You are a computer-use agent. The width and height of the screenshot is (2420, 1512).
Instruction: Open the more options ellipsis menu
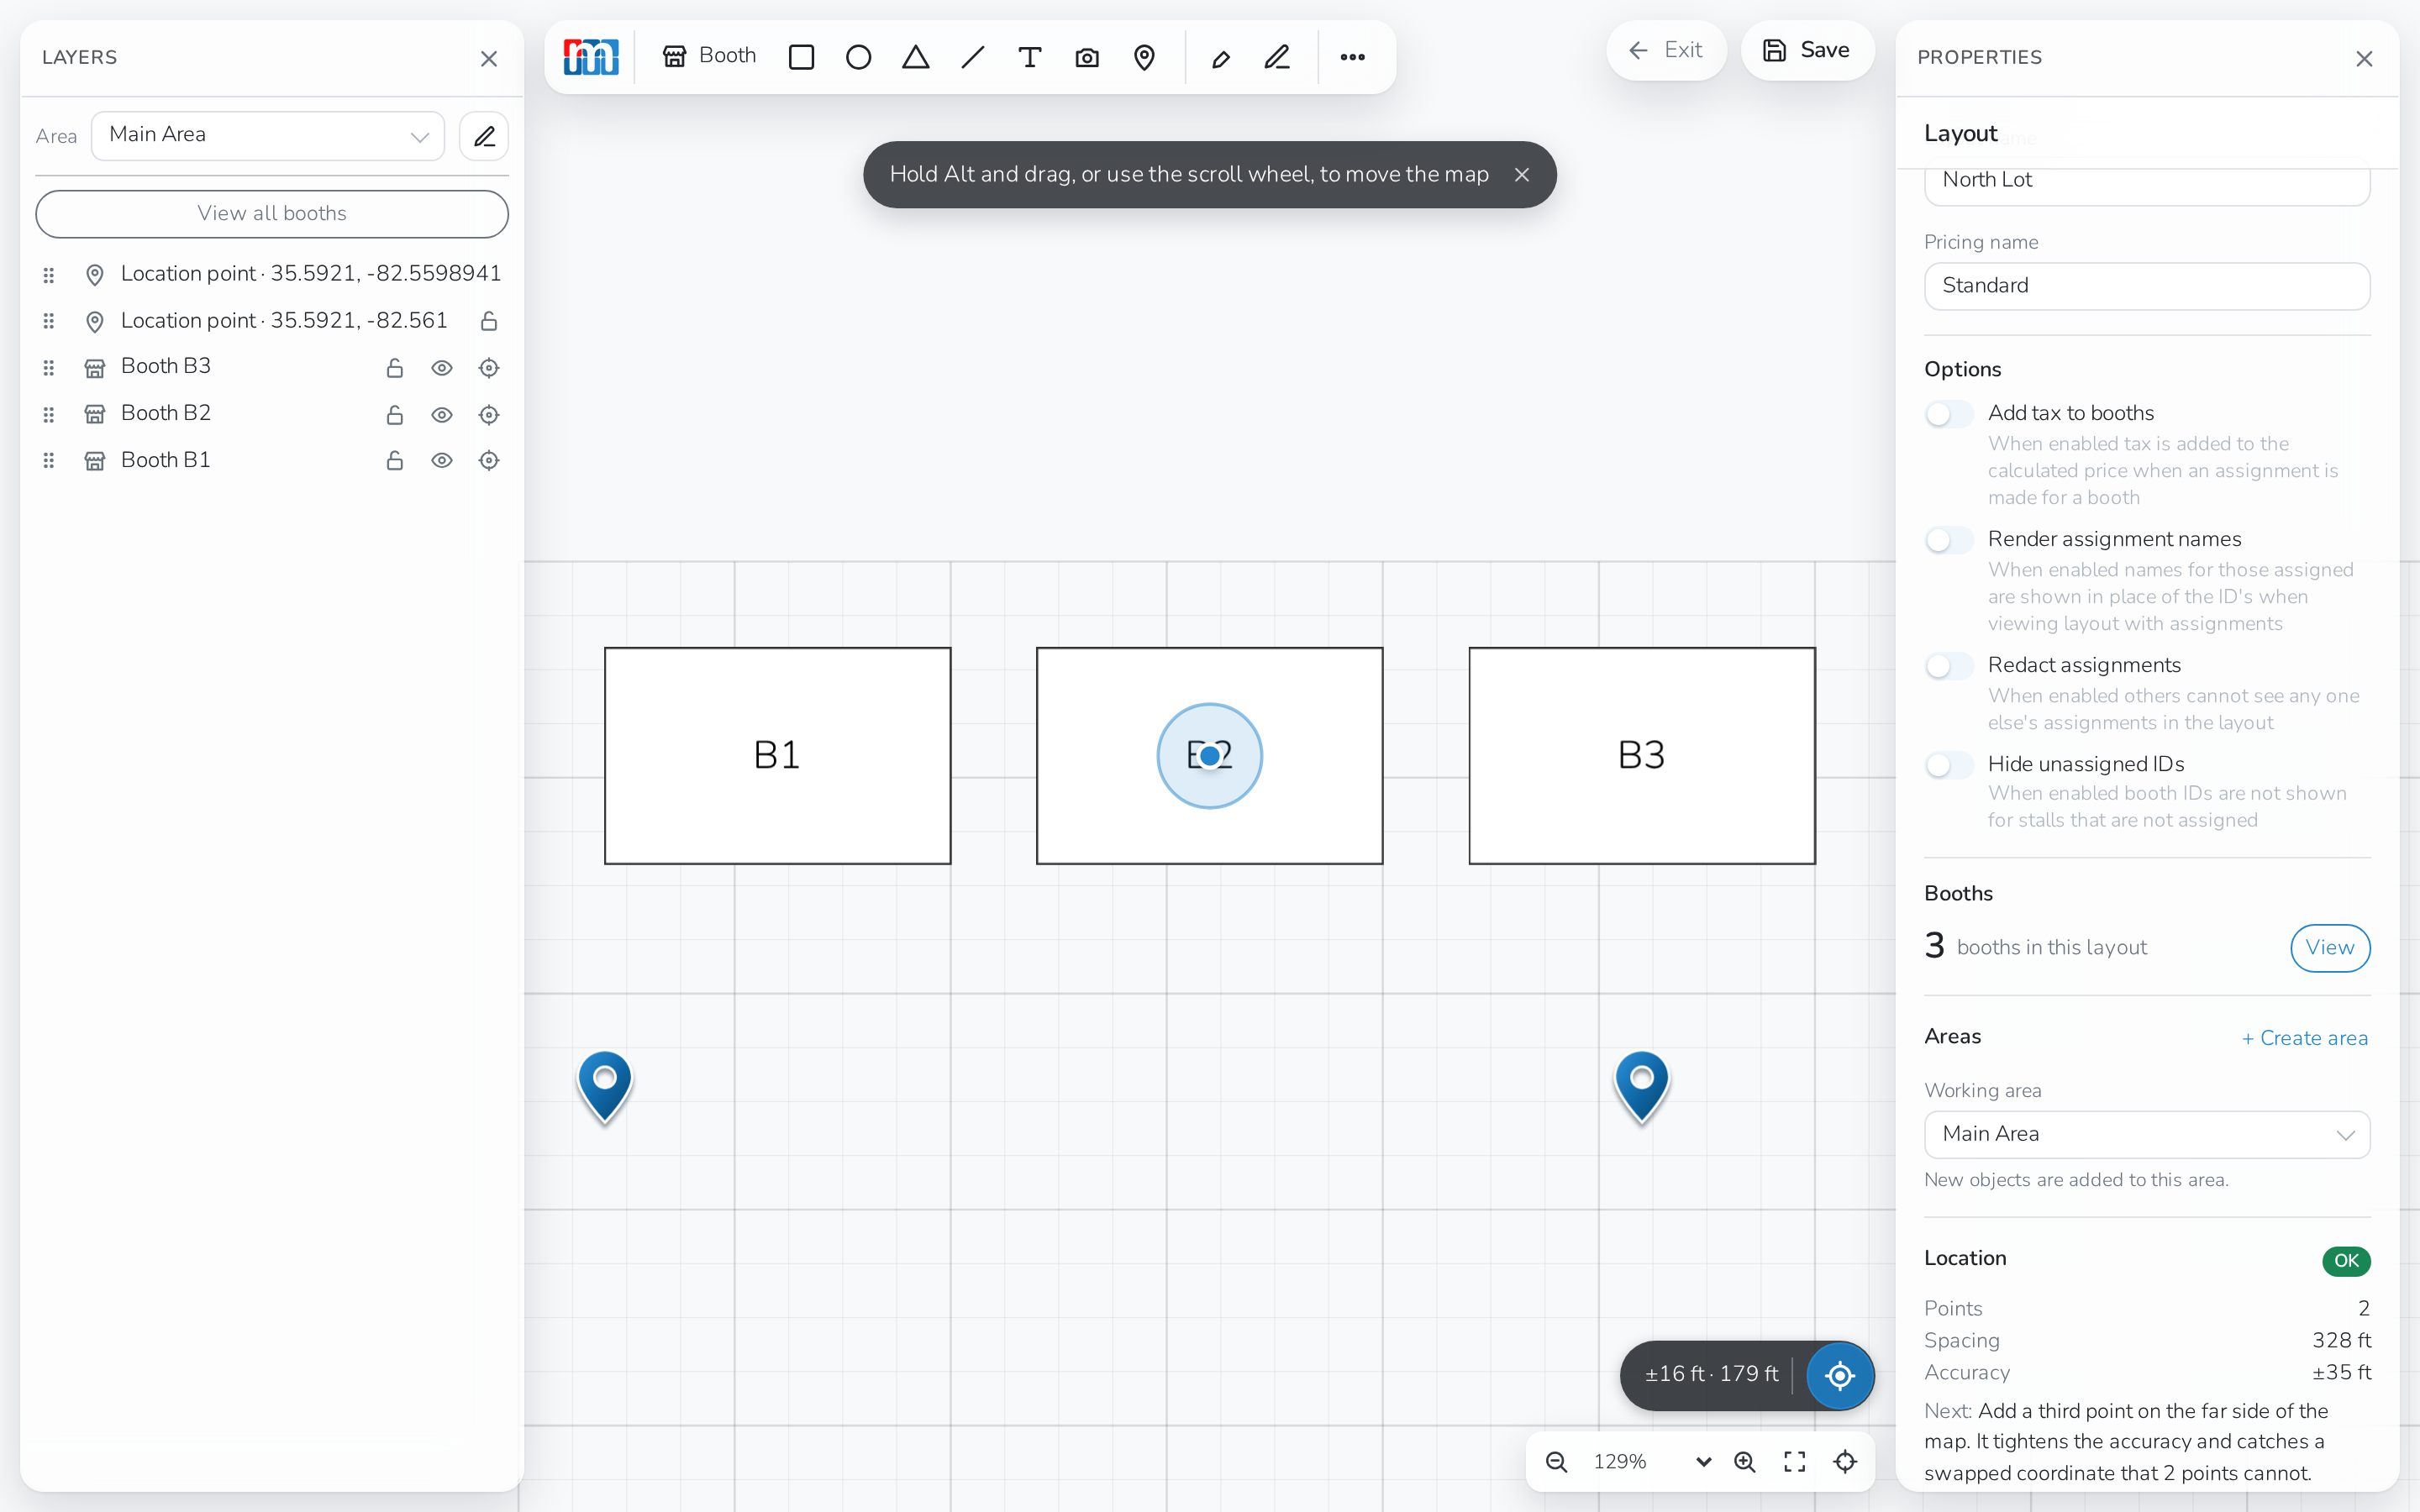pos(1352,57)
